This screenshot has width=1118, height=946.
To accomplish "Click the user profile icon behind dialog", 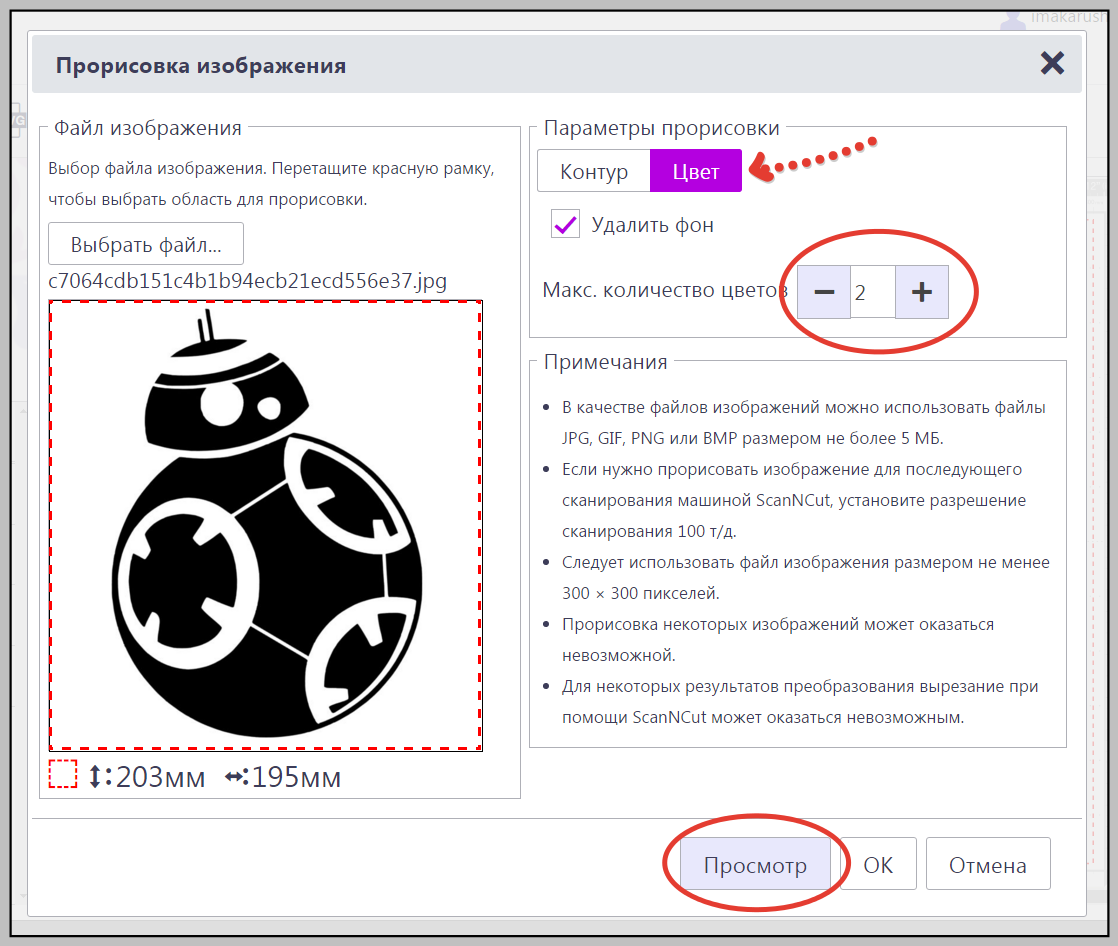I will pyautogui.click(x=1012, y=19).
